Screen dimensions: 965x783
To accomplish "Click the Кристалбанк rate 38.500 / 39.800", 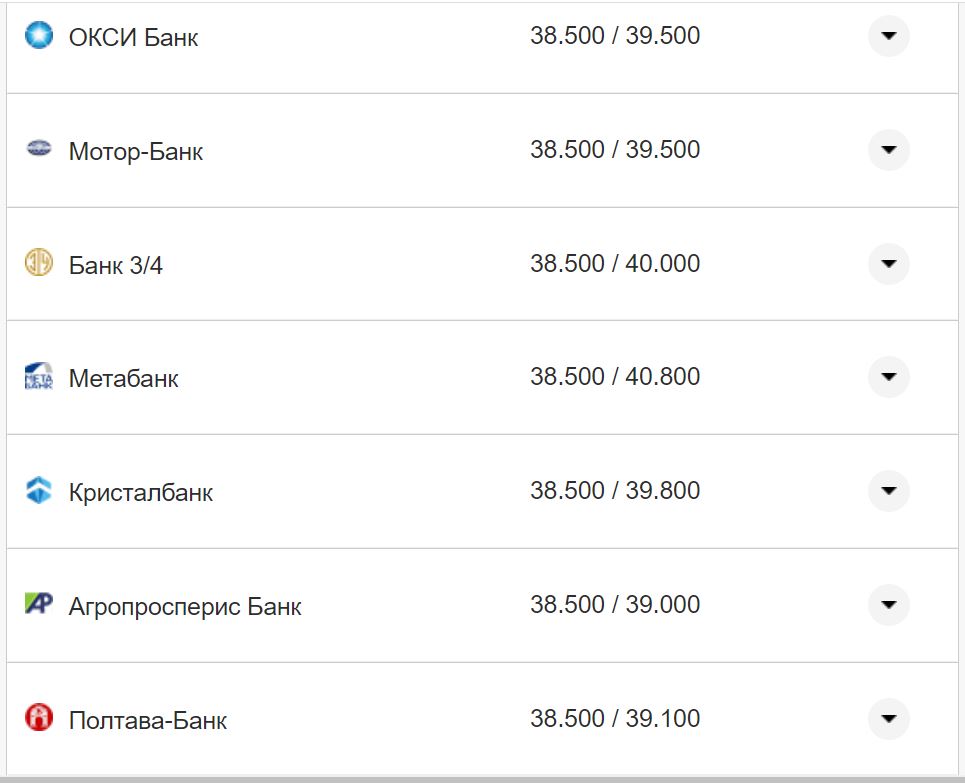I will tap(615, 491).
